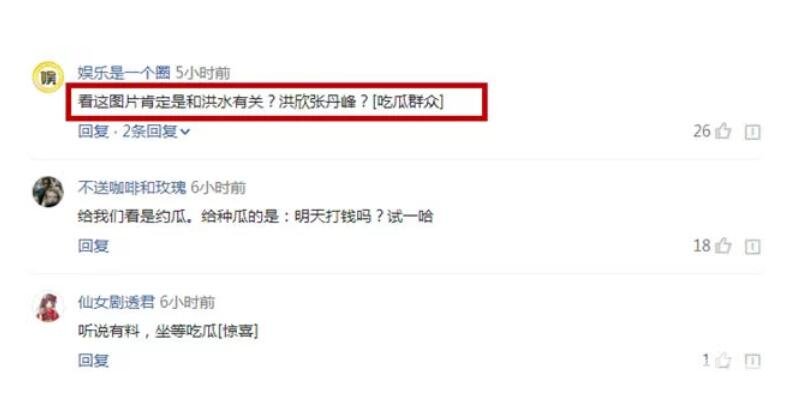Like the comment by 不送咖啡和玫瑰
The width and height of the screenshot is (795, 413).
coord(723,246)
